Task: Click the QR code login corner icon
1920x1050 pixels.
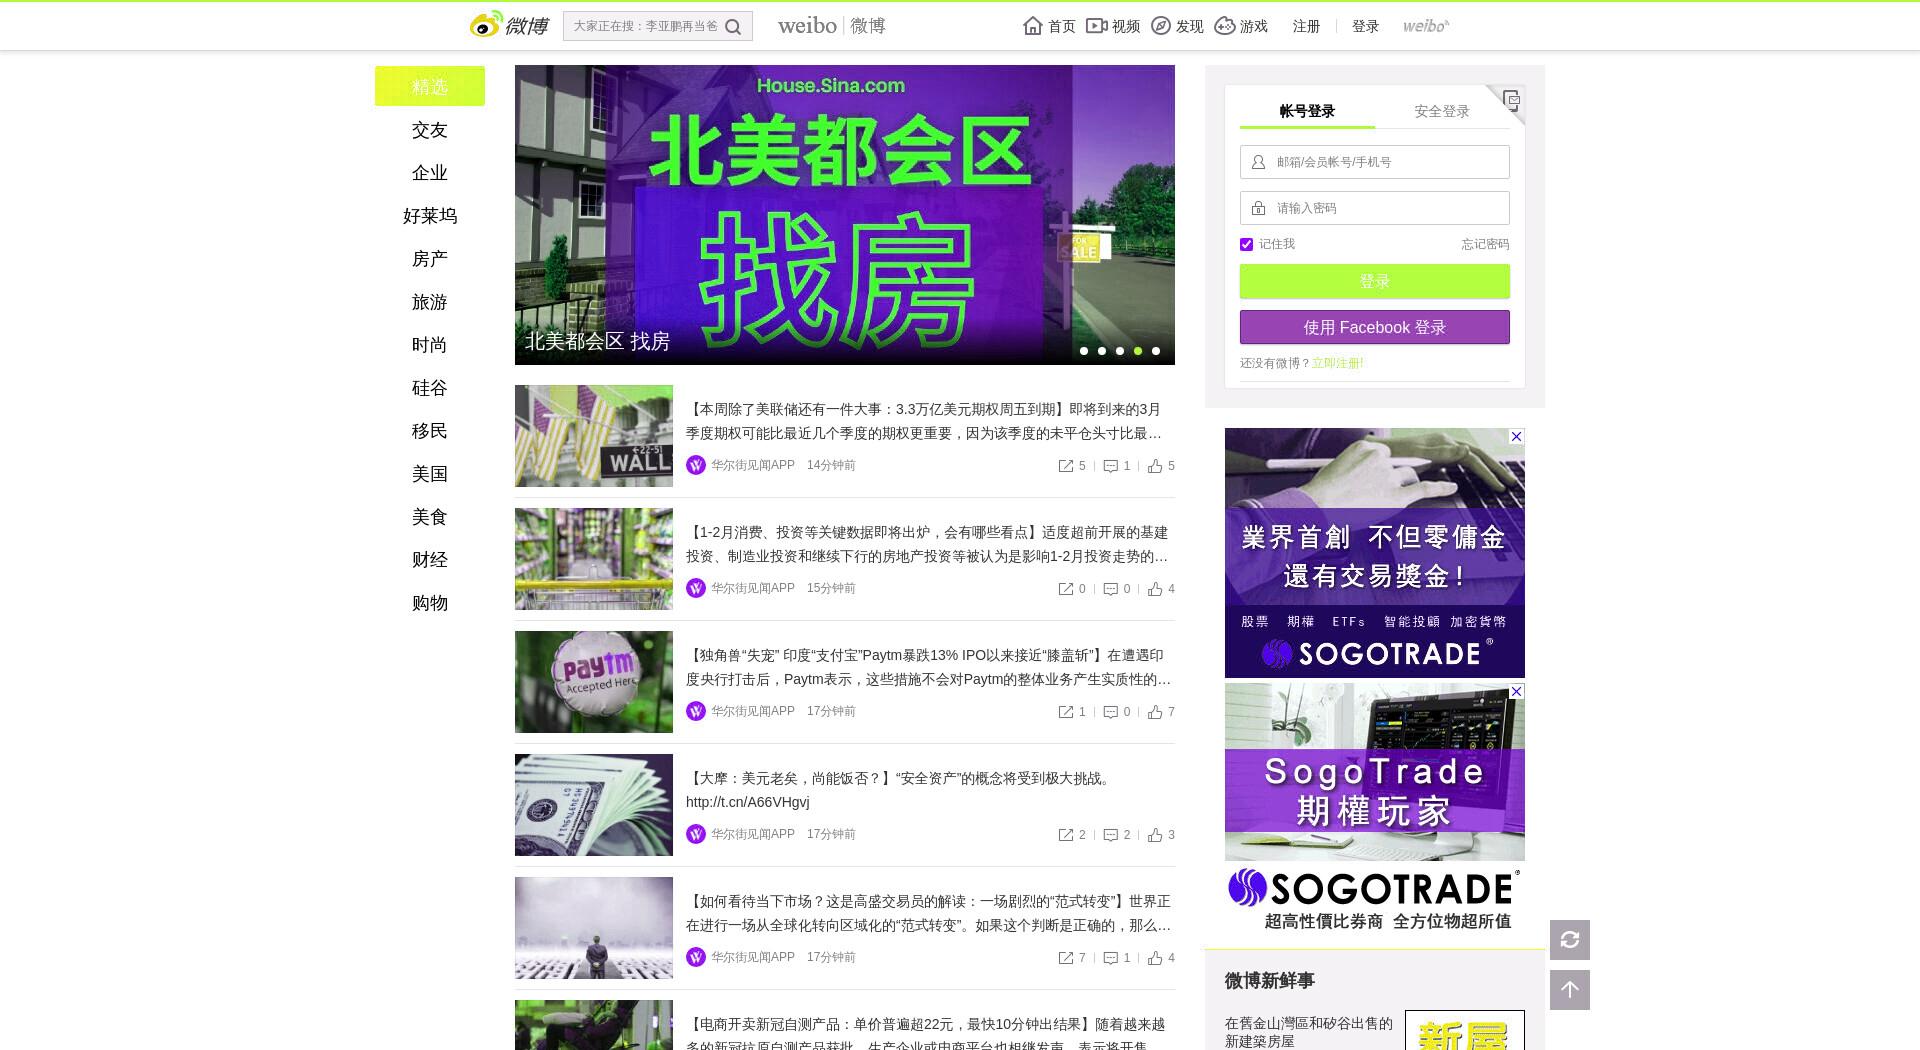Action: click(x=1510, y=100)
